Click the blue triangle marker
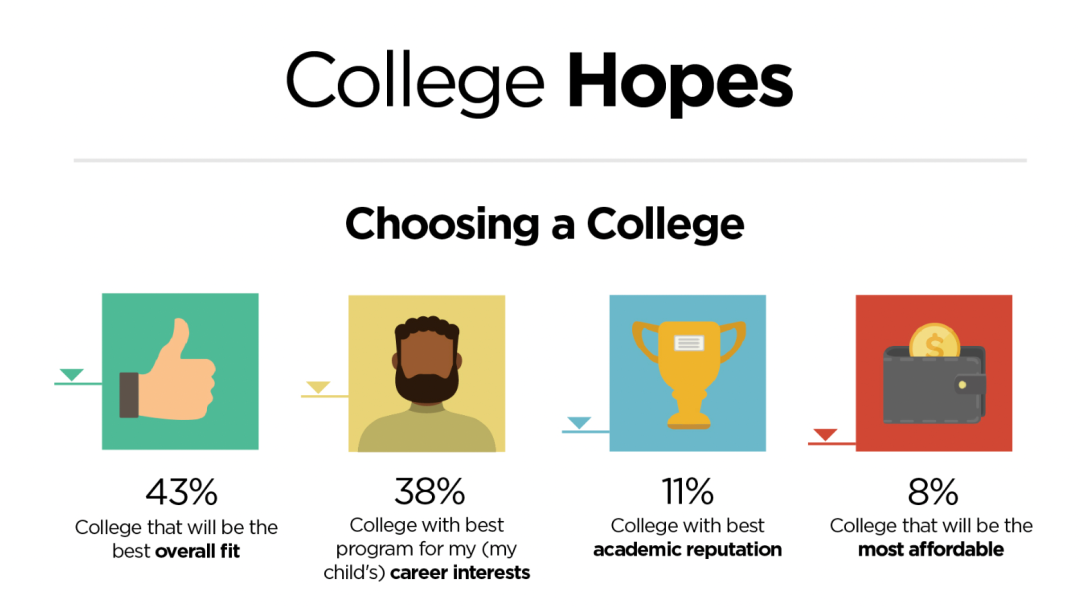Image resolution: width=1080 pixels, height=613 pixels. (579, 423)
